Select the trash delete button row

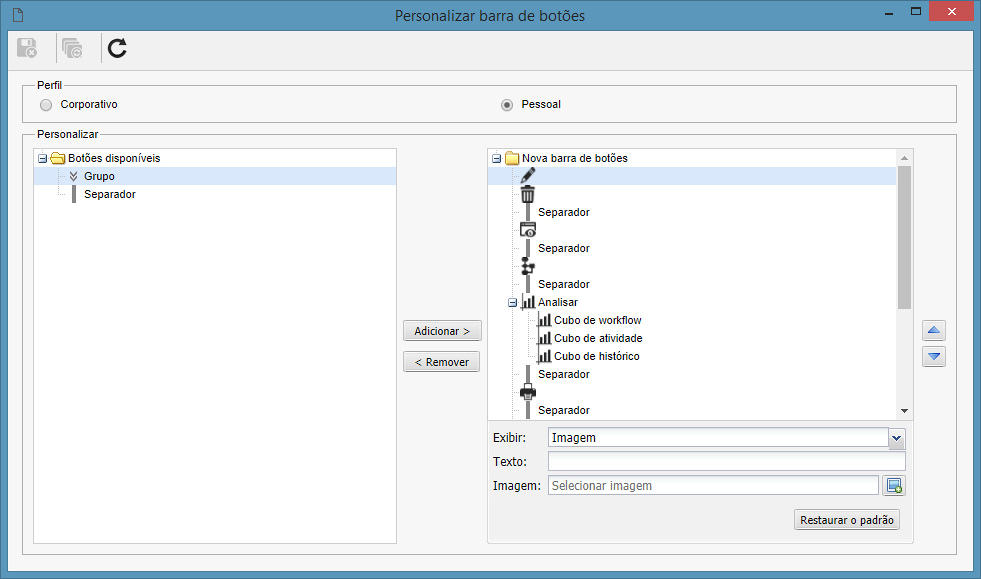point(528,194)
